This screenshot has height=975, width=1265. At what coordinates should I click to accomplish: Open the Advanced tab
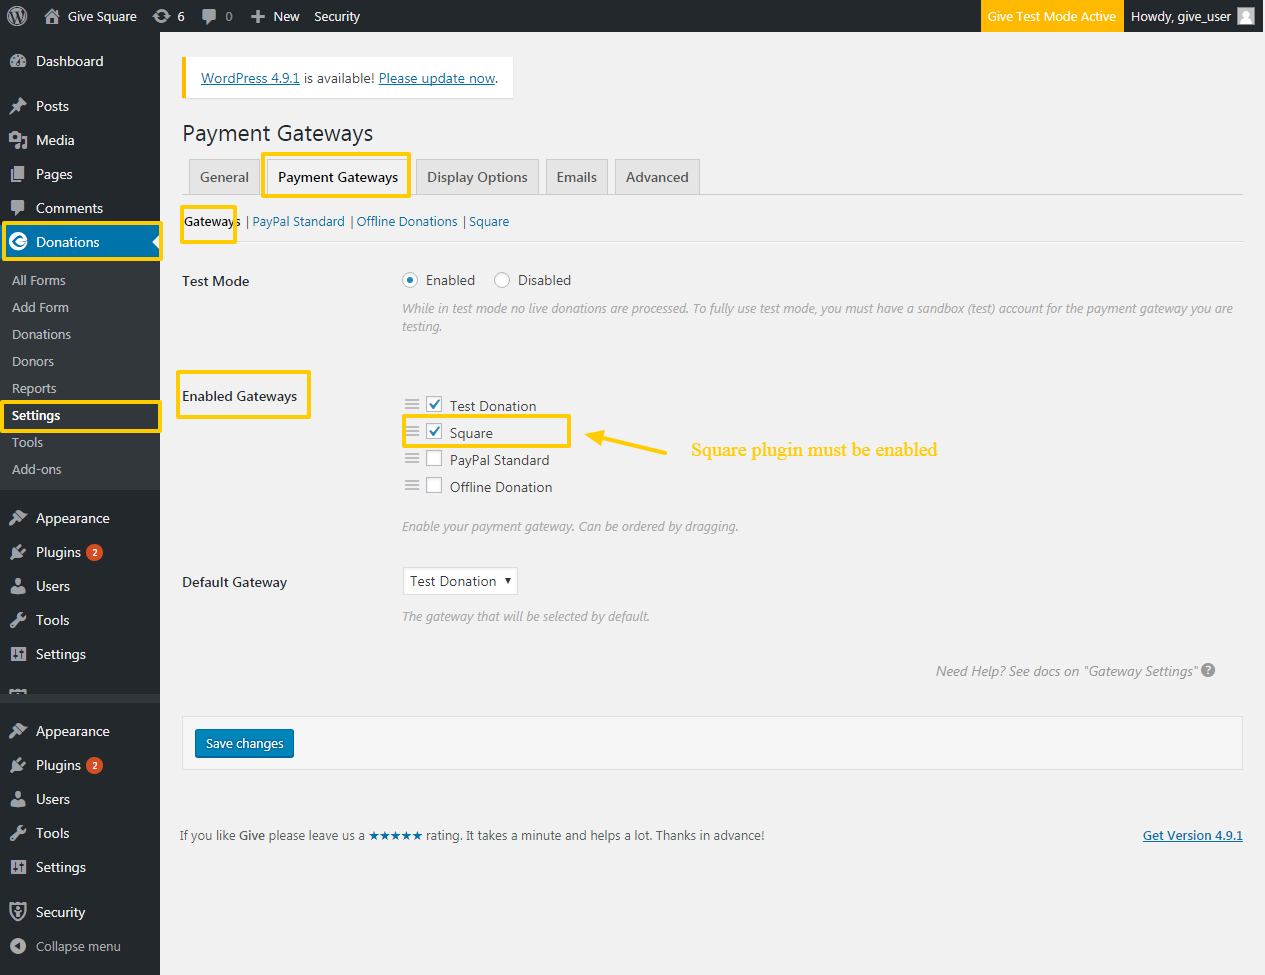click(x=657, y=177)
